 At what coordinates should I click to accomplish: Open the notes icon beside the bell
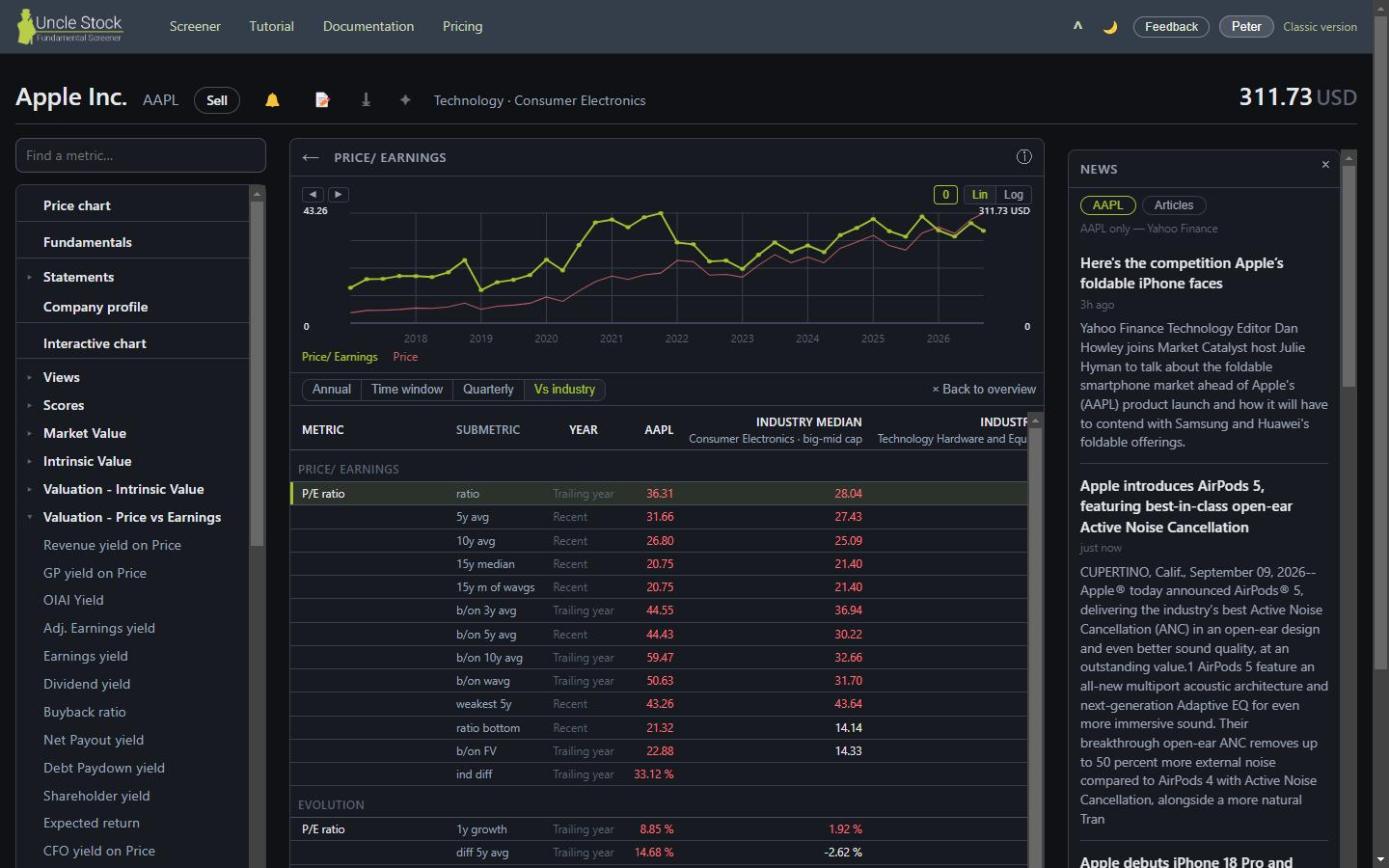pos(322,100)
